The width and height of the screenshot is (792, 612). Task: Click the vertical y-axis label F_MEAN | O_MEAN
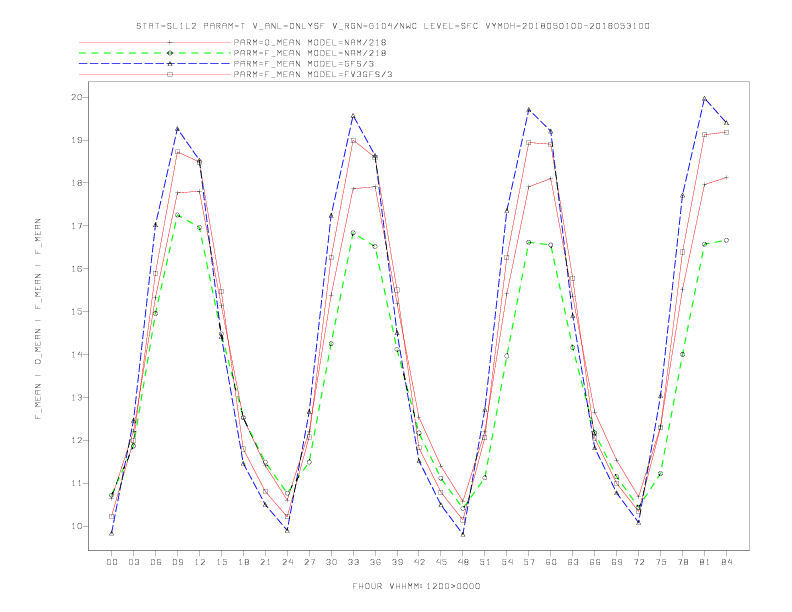click(38, 319)
